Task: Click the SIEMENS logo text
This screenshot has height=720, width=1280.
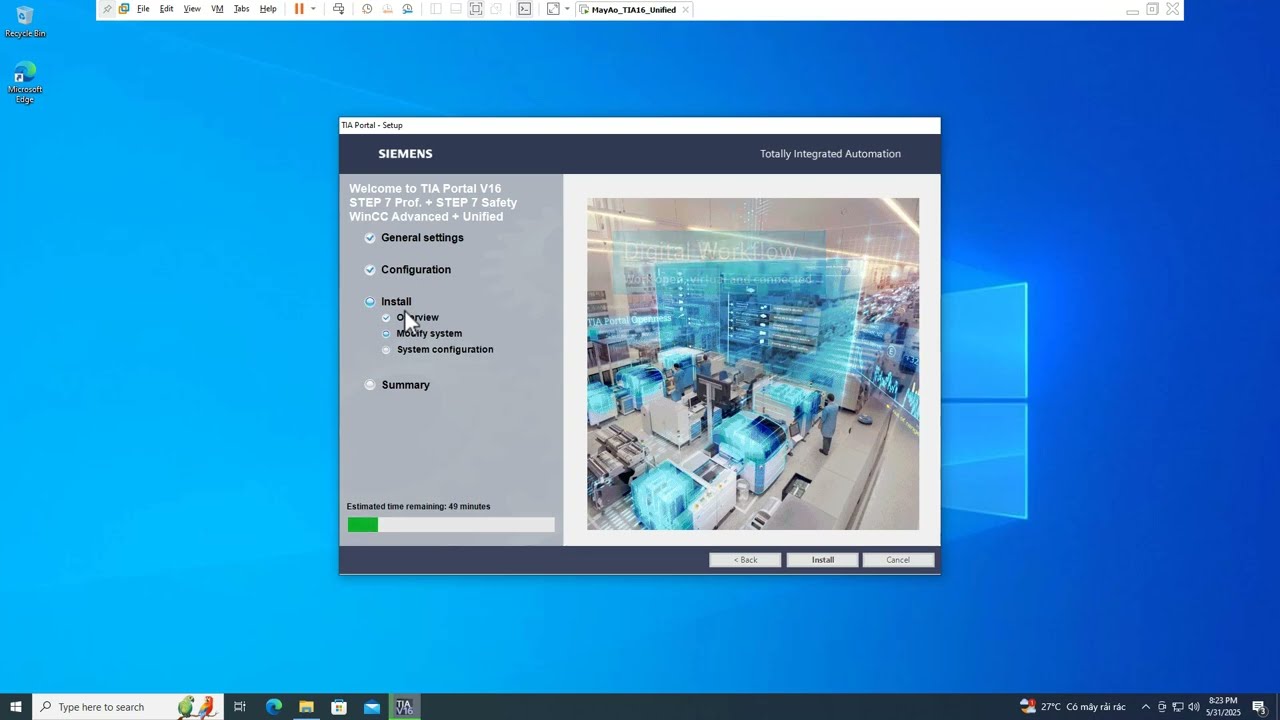Action: click(405, 154)
